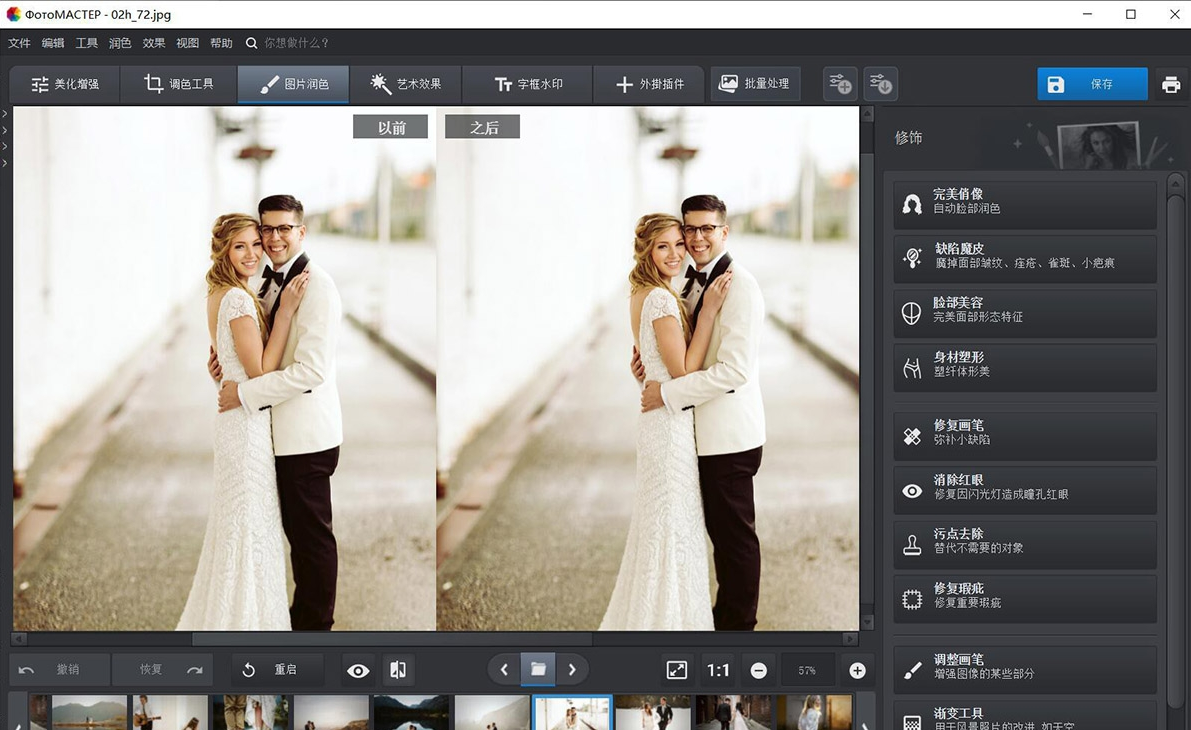Open the 文件 menu
This screenshot has height=730, width=1191.
pos(19,43)
